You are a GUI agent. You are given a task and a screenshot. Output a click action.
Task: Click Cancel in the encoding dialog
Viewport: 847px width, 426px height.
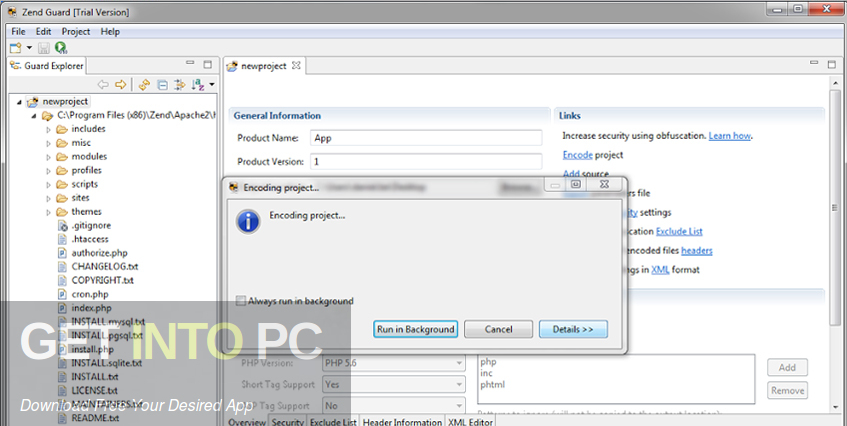[x=498, y=329]
